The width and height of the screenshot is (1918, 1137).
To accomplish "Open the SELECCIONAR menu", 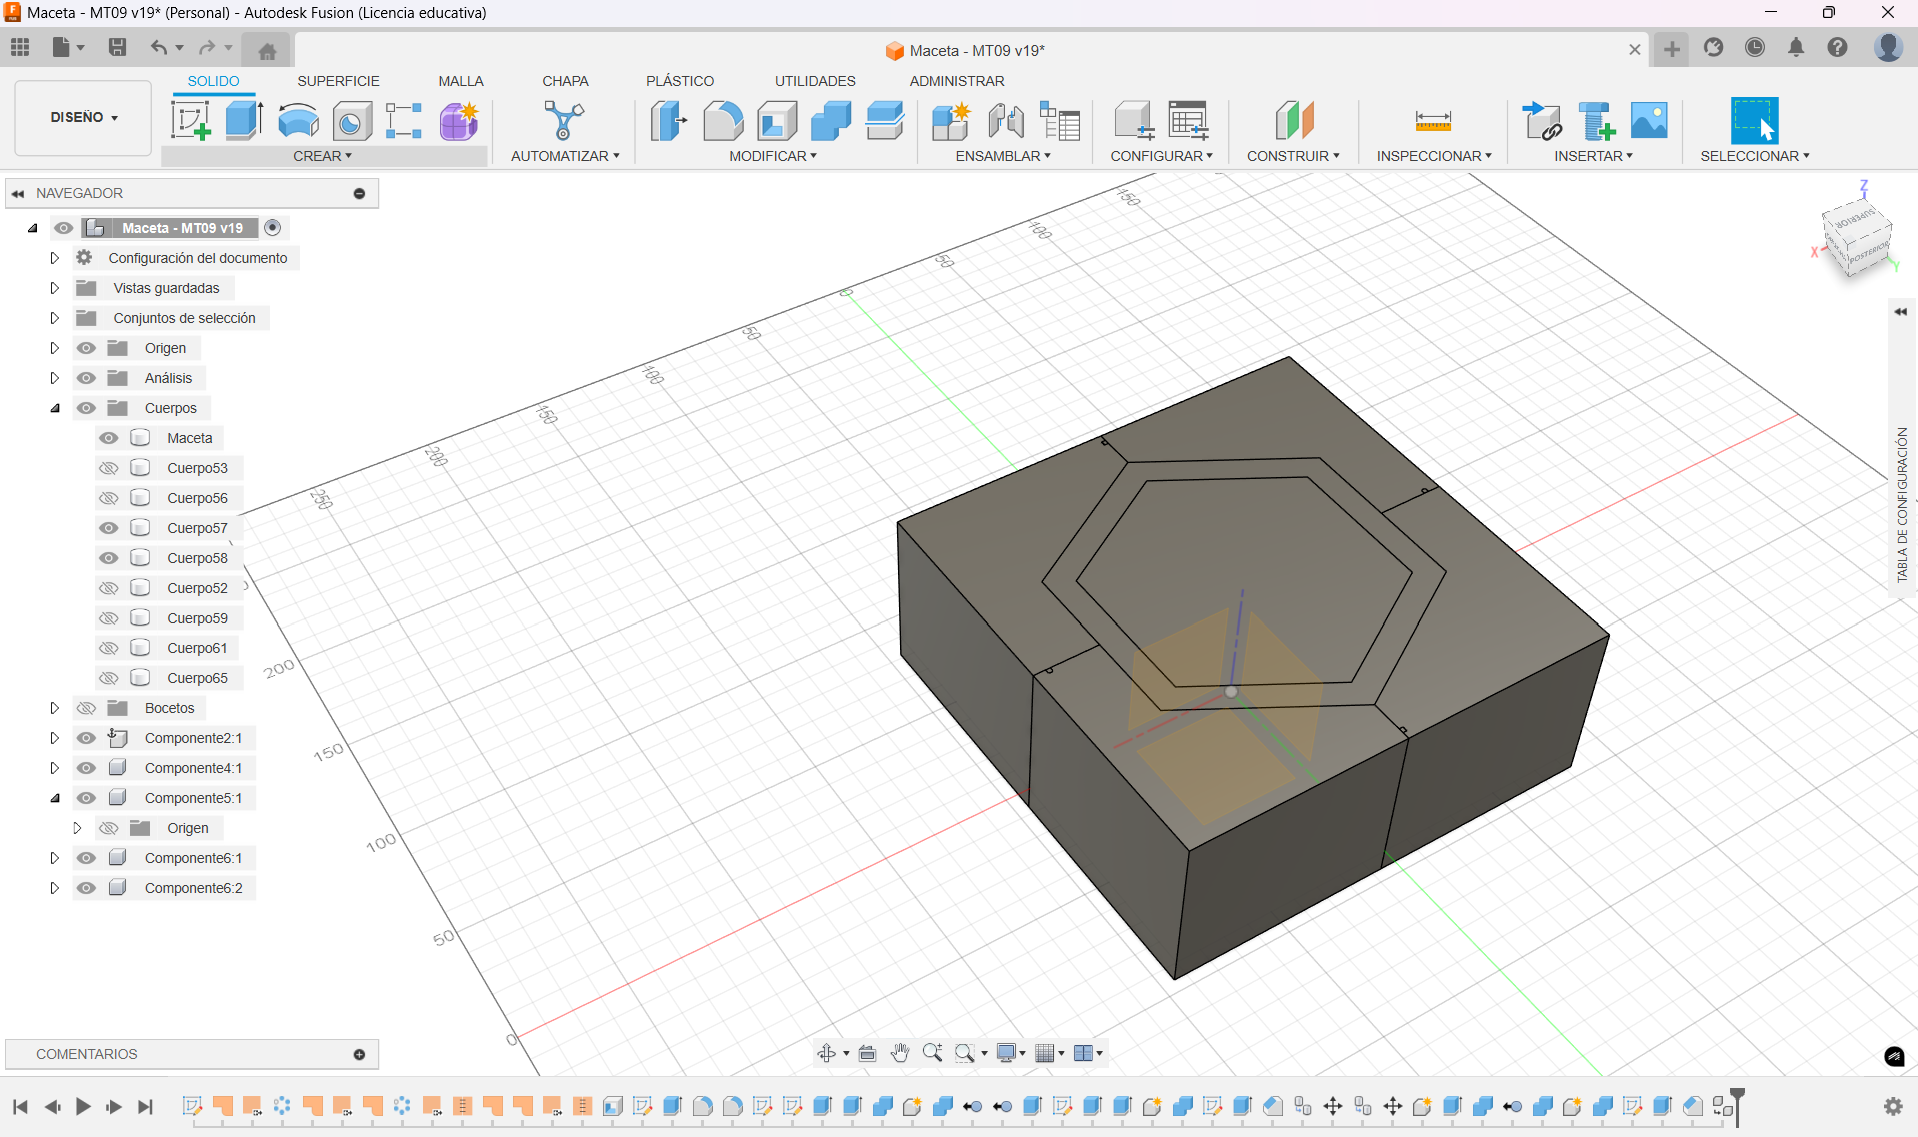I will [x=1755, y=156].
